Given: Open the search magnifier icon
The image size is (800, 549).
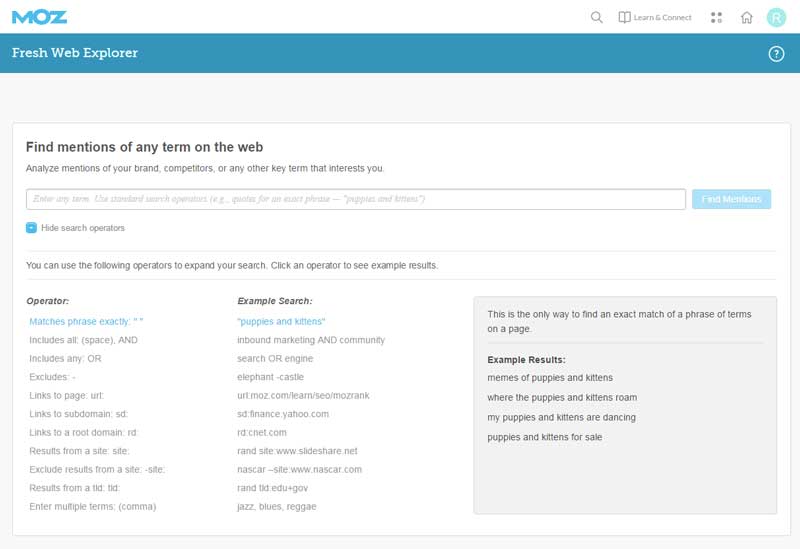Looking at the screenshot, I should pos(596,17).
